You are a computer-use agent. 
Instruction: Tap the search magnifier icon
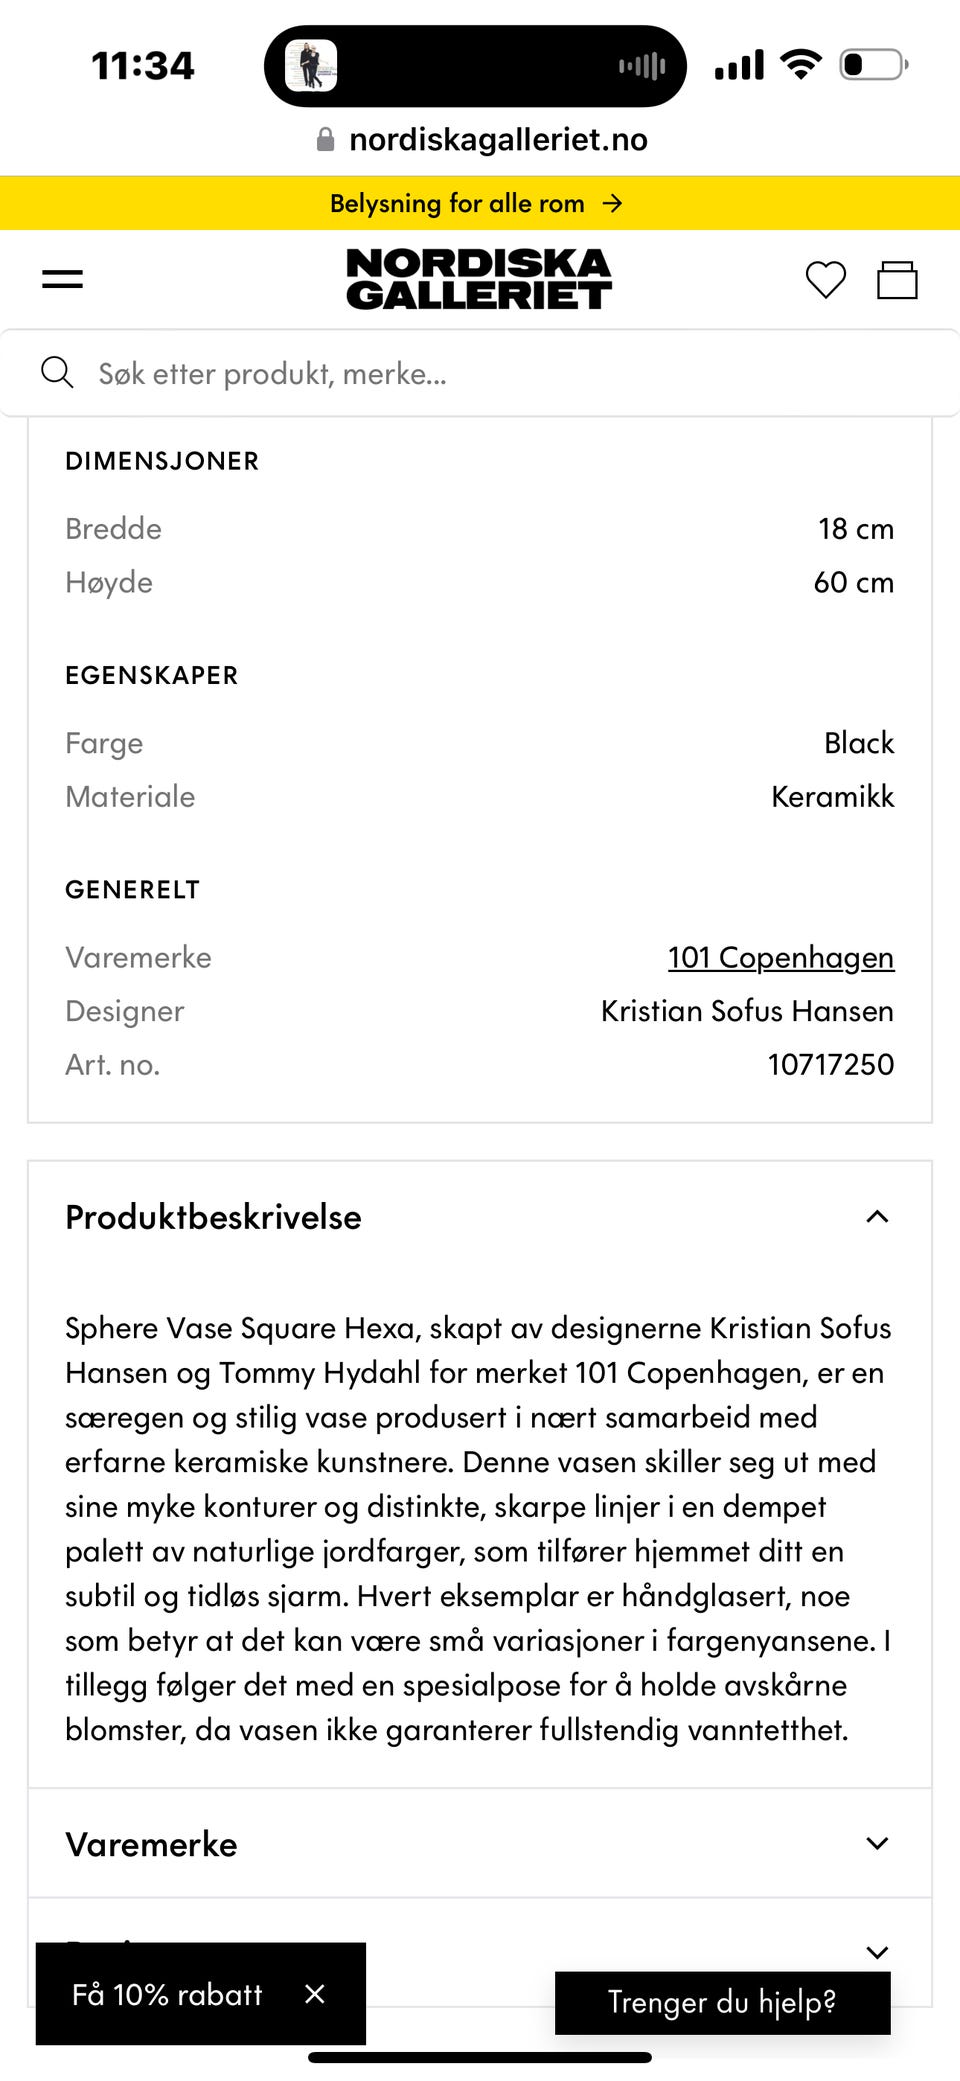coord(57,373)
